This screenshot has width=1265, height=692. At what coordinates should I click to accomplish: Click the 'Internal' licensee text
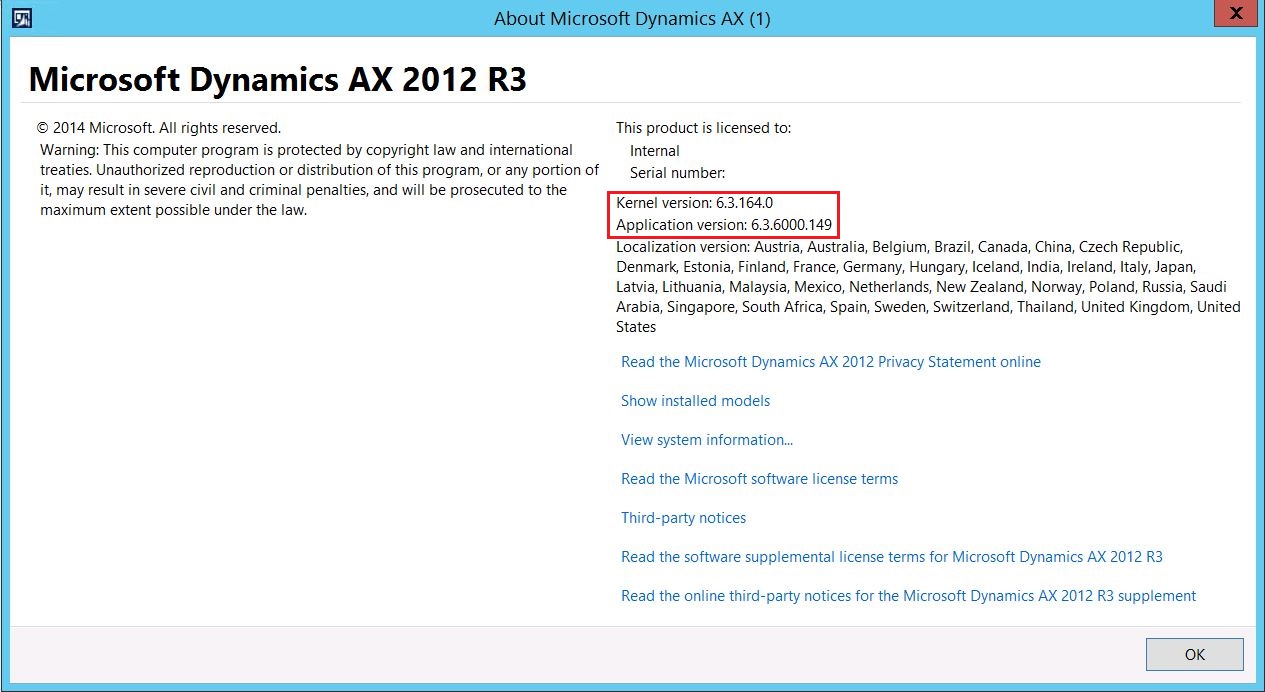pos(654,151)
